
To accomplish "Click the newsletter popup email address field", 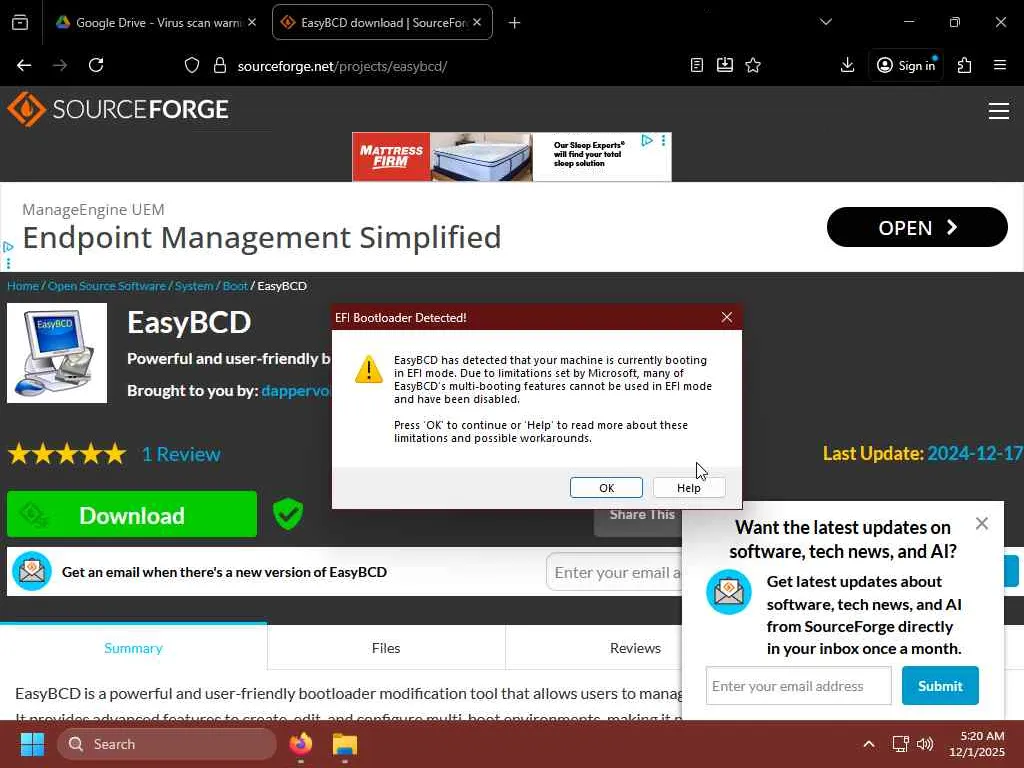I will (x=798, y=686).
